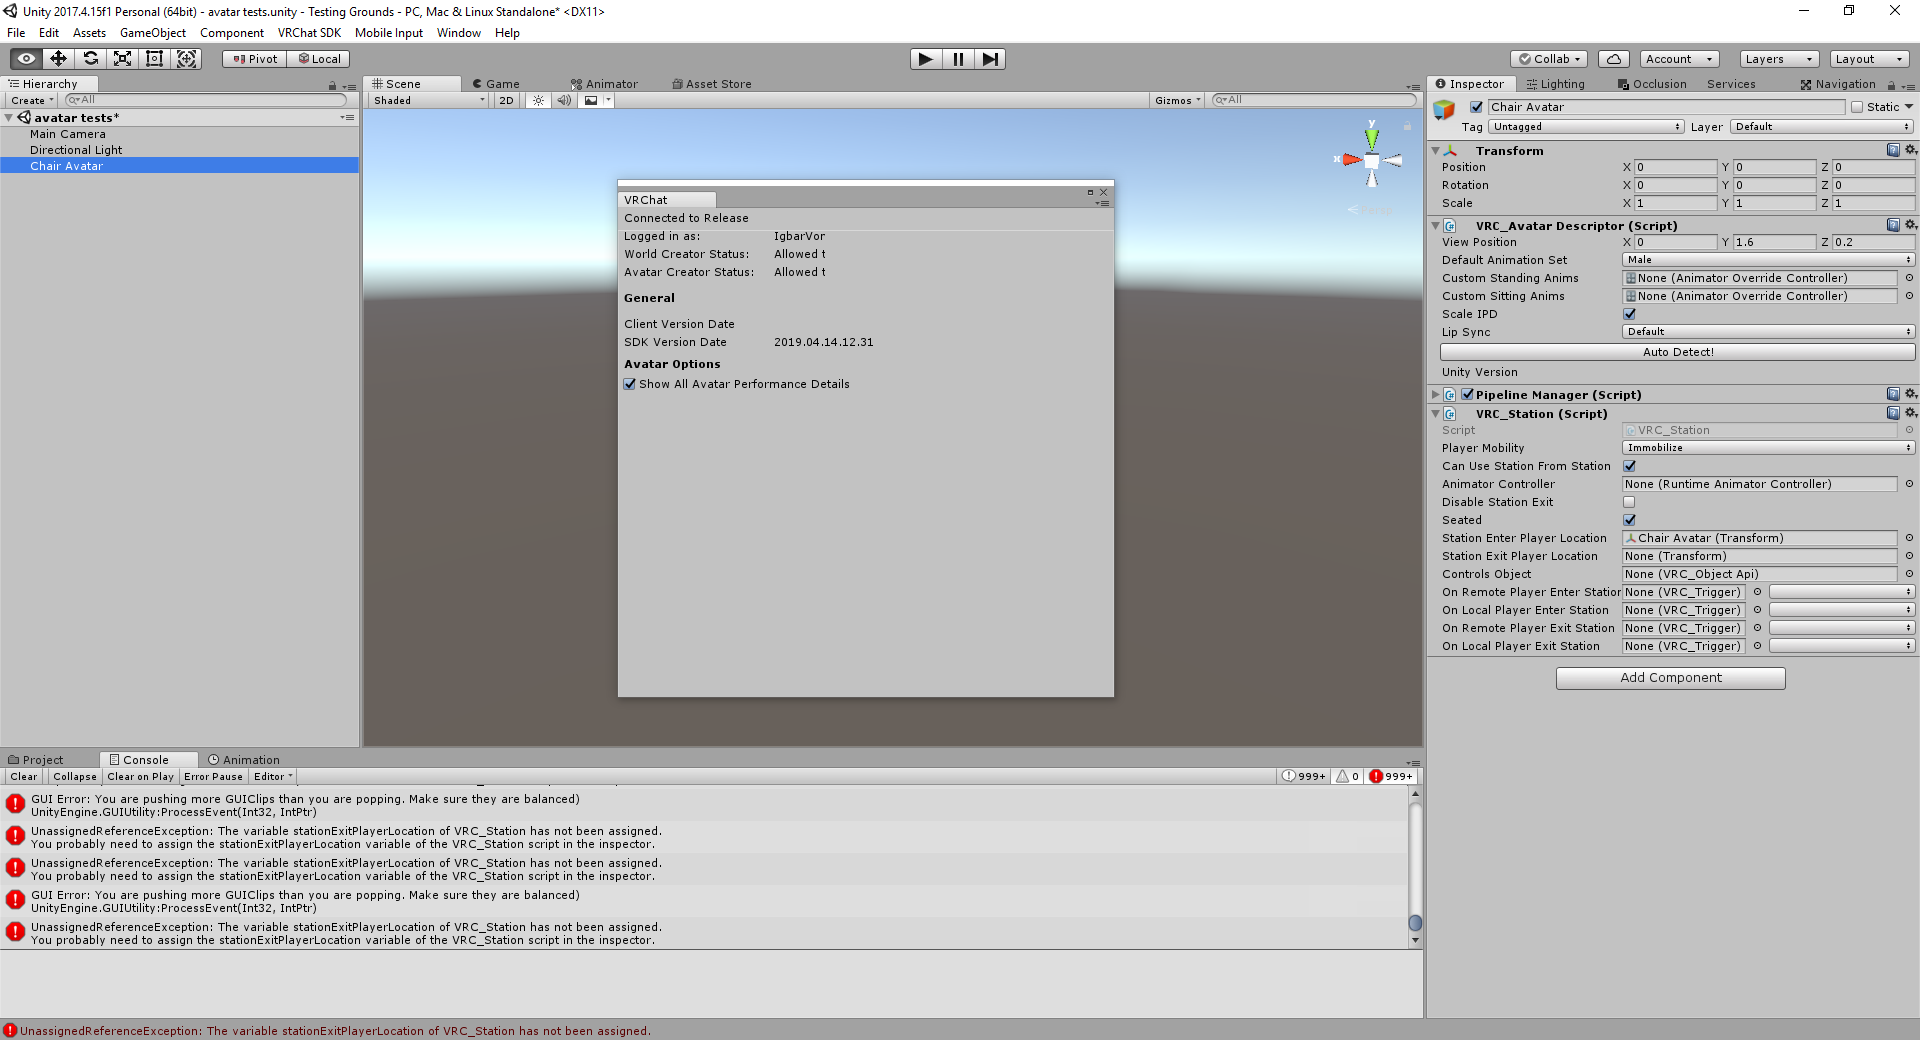Toggle scene effects image icon
1920x1040 pixels.
click(x=591, y=100)
